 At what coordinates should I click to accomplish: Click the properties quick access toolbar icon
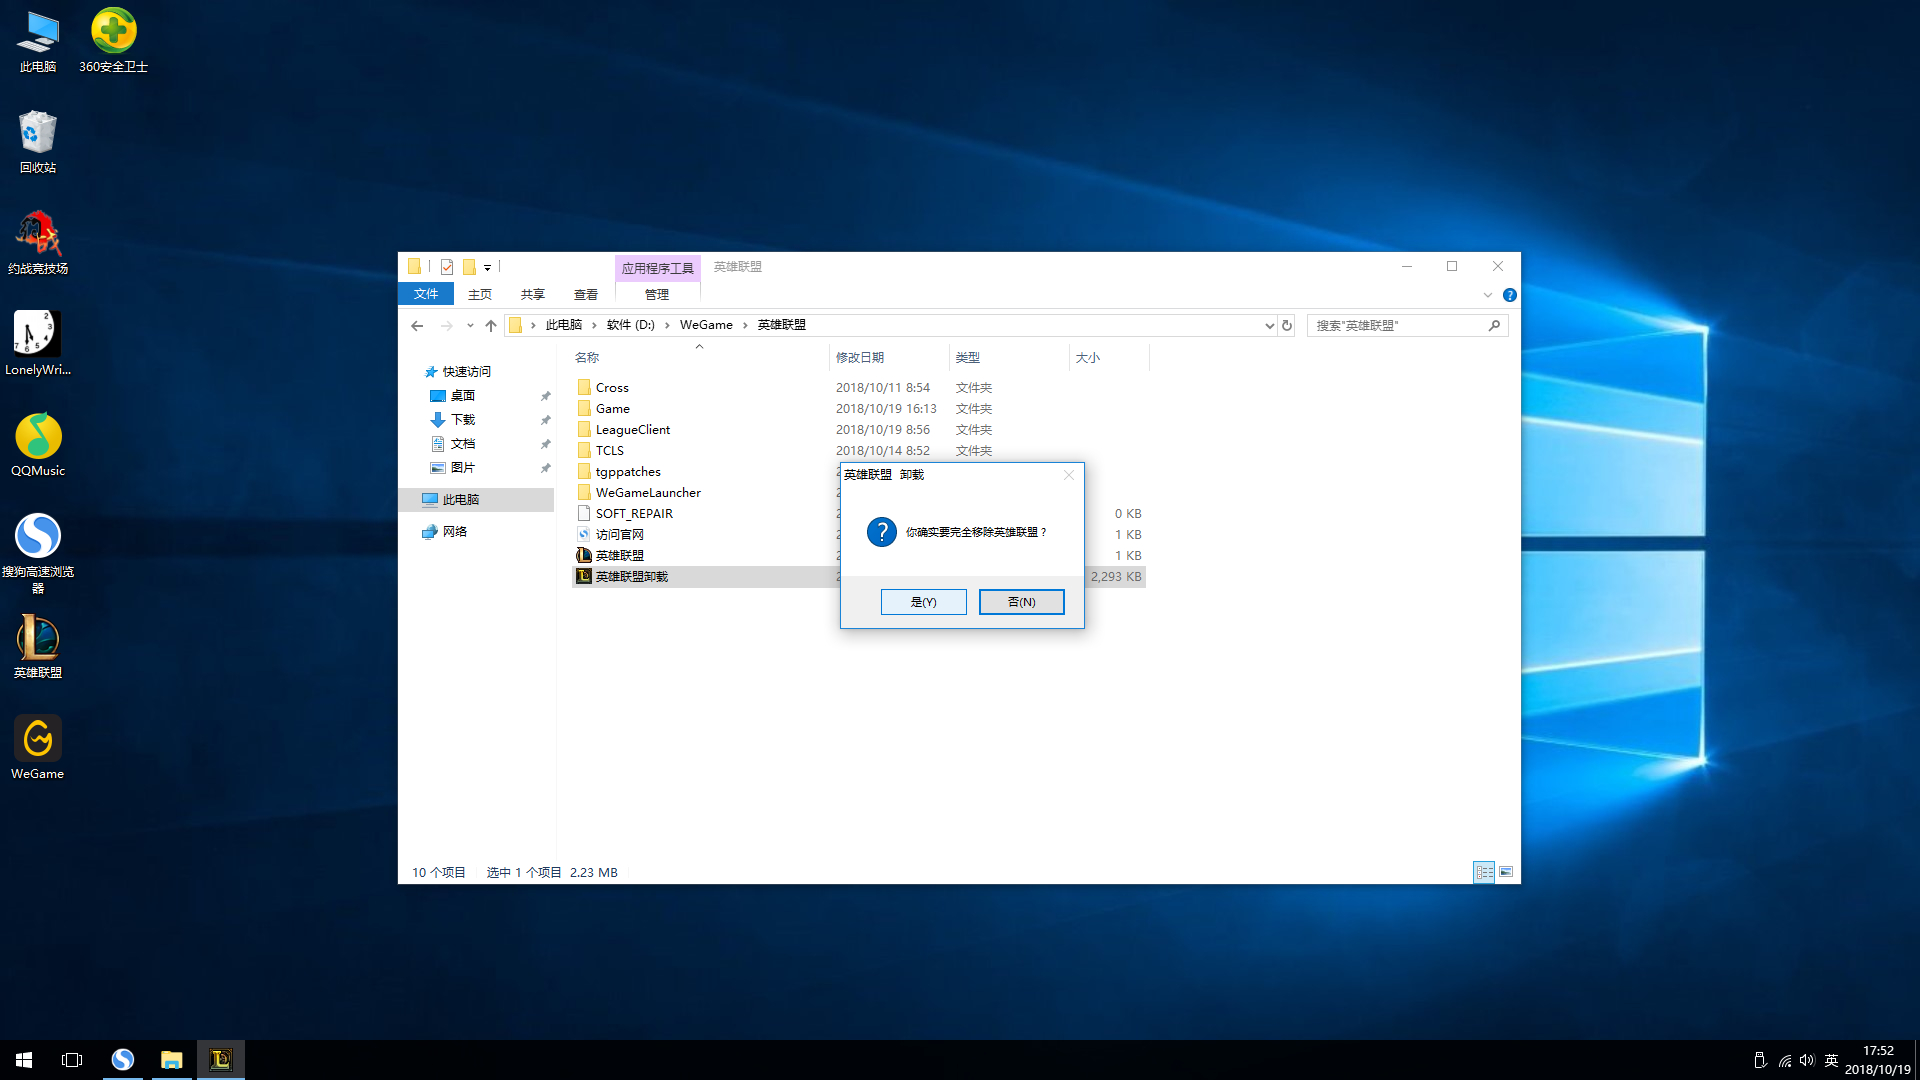pos(447,267)
